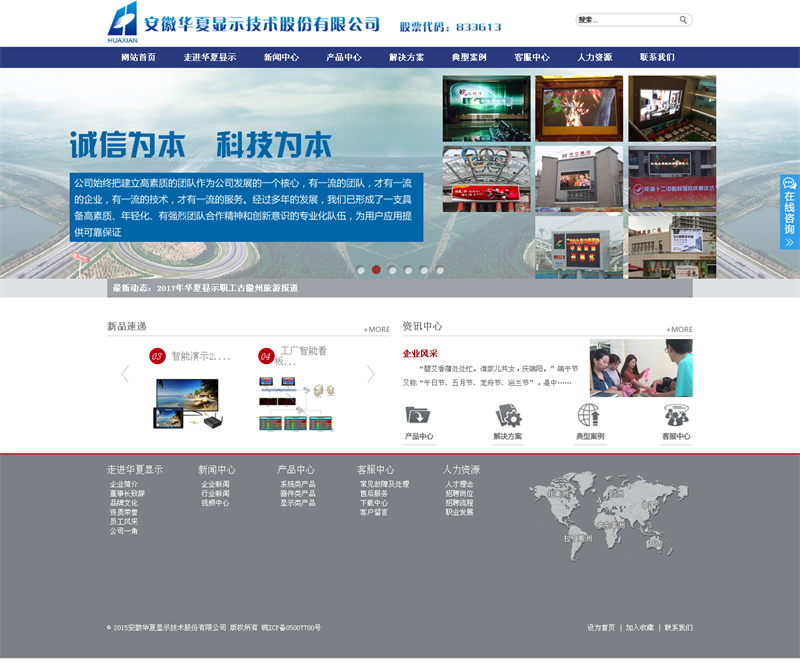Open 走进华夏显示 navigation menu
The image size is (800, 667).
(x=210, y=57)
